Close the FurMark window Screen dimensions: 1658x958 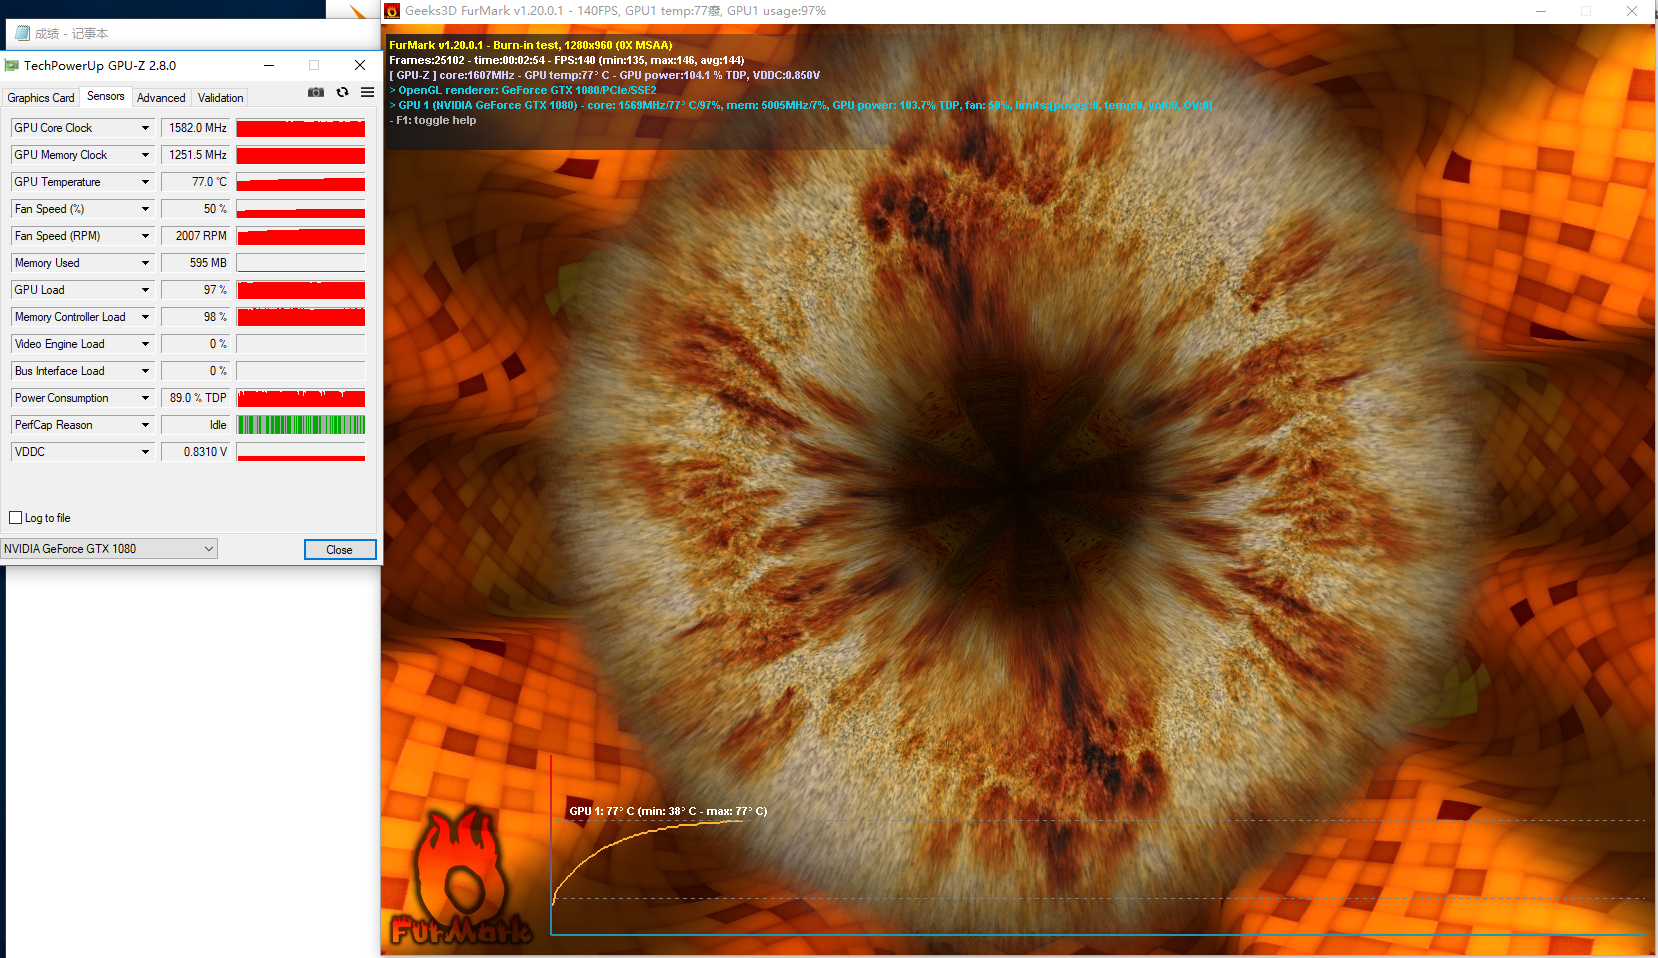[x=1632, y=11]
